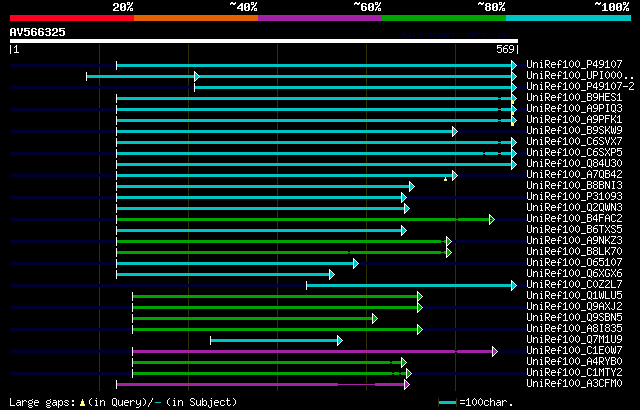Open hit UniRef100_Q7M1U9
640x410 pixels.
[574, 340]
